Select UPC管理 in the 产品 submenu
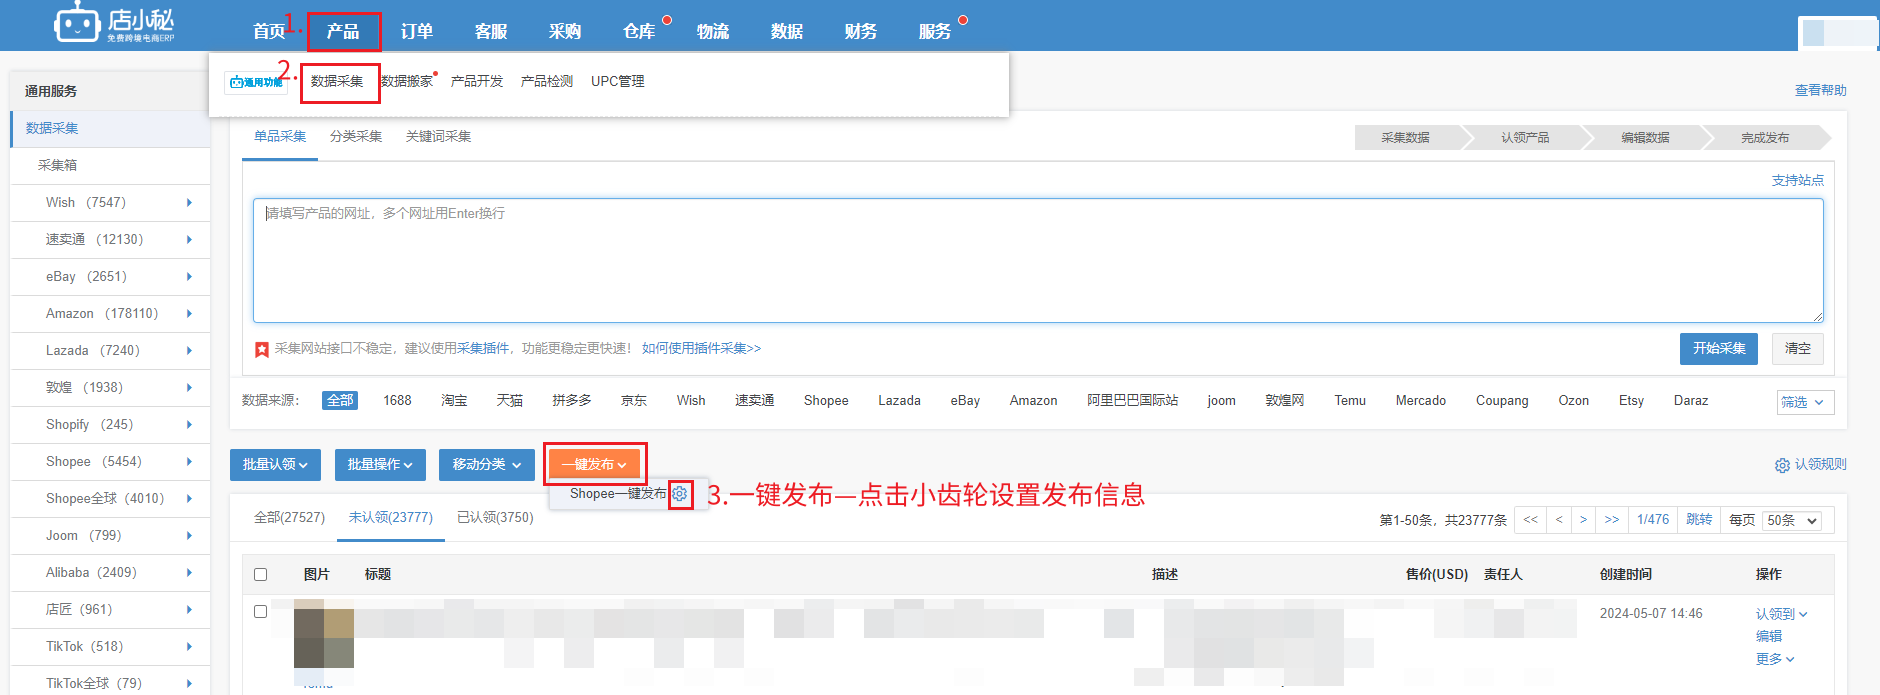This screenshot has height=695, width=1880. 618,82
